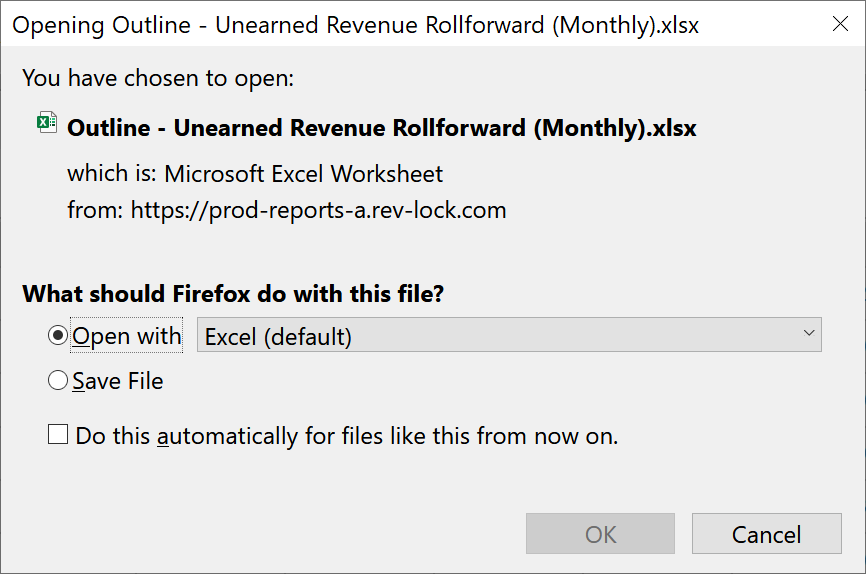The width and height of the screenshot is (866, 574).
Task: Click the Excel (default) text in combo box
Action: coord(278,337)
